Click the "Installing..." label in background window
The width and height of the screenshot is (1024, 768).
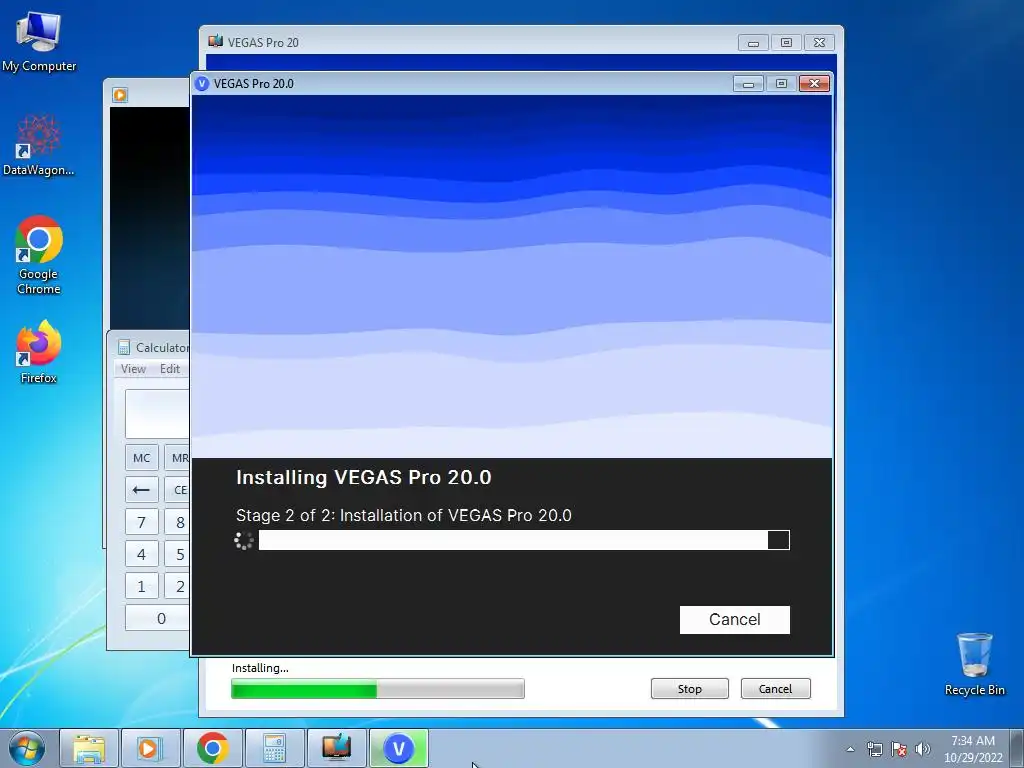point(260,668)
